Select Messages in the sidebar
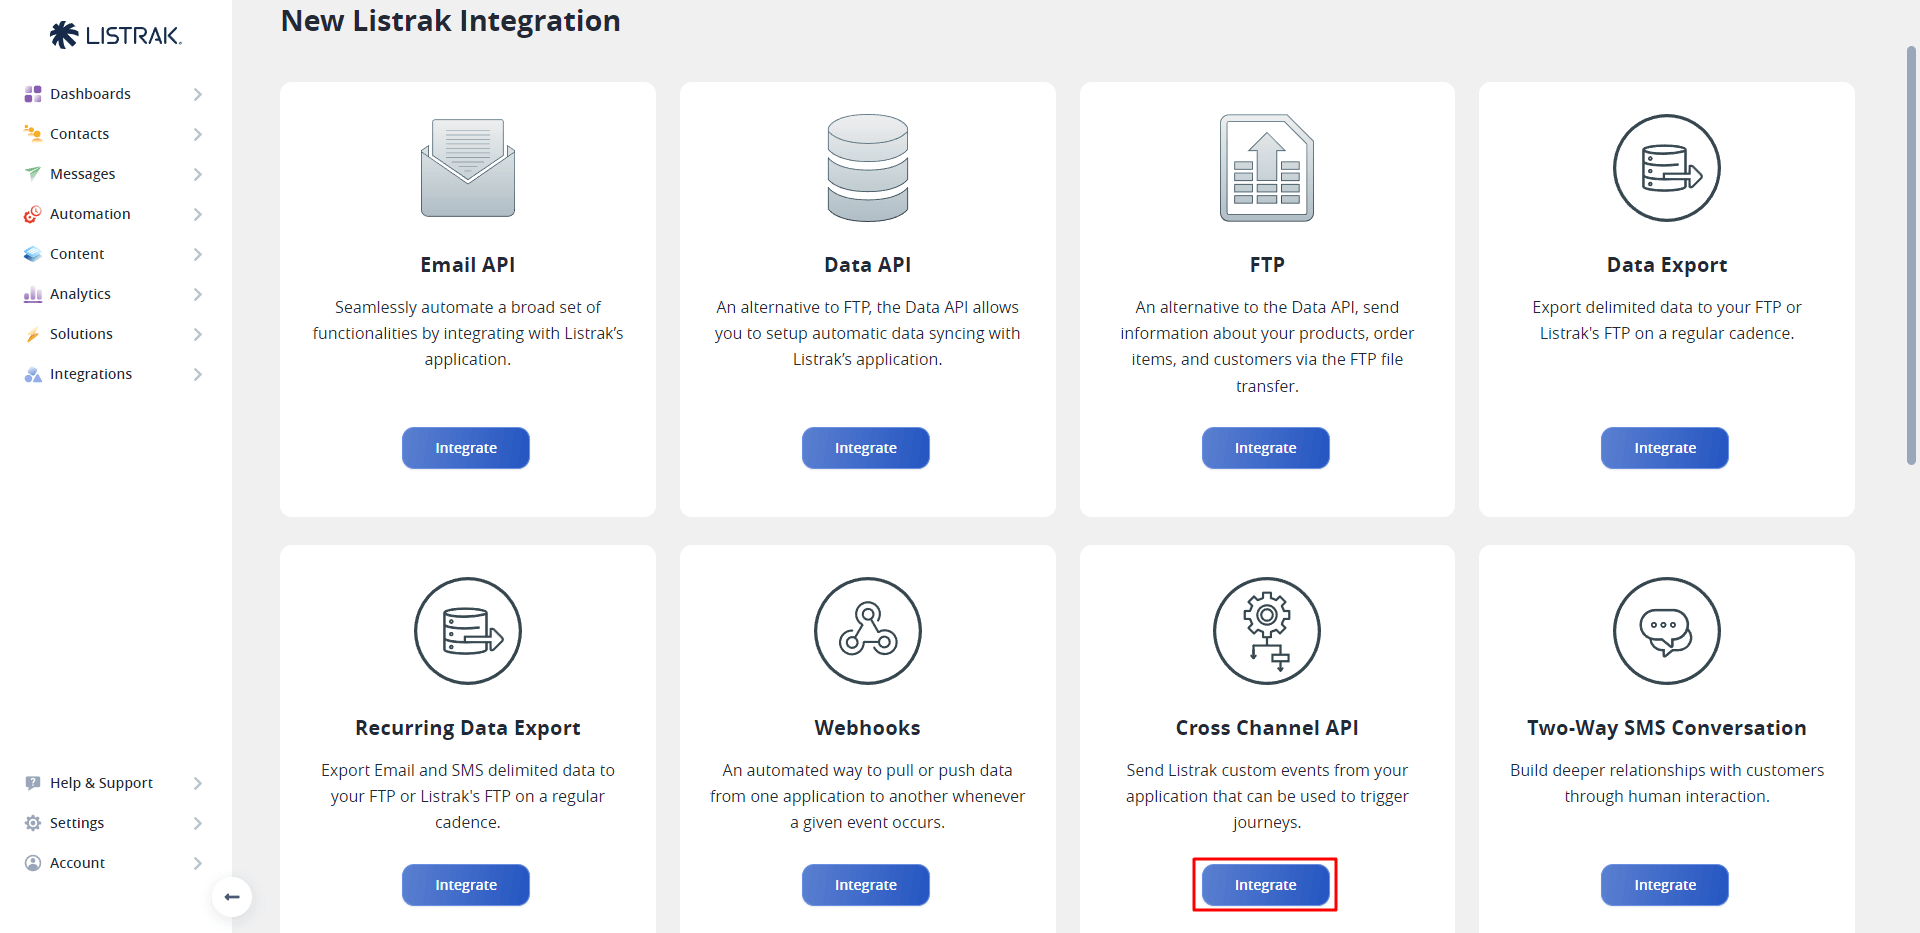Screen dimensions: 1920x933 click(83, 174)
